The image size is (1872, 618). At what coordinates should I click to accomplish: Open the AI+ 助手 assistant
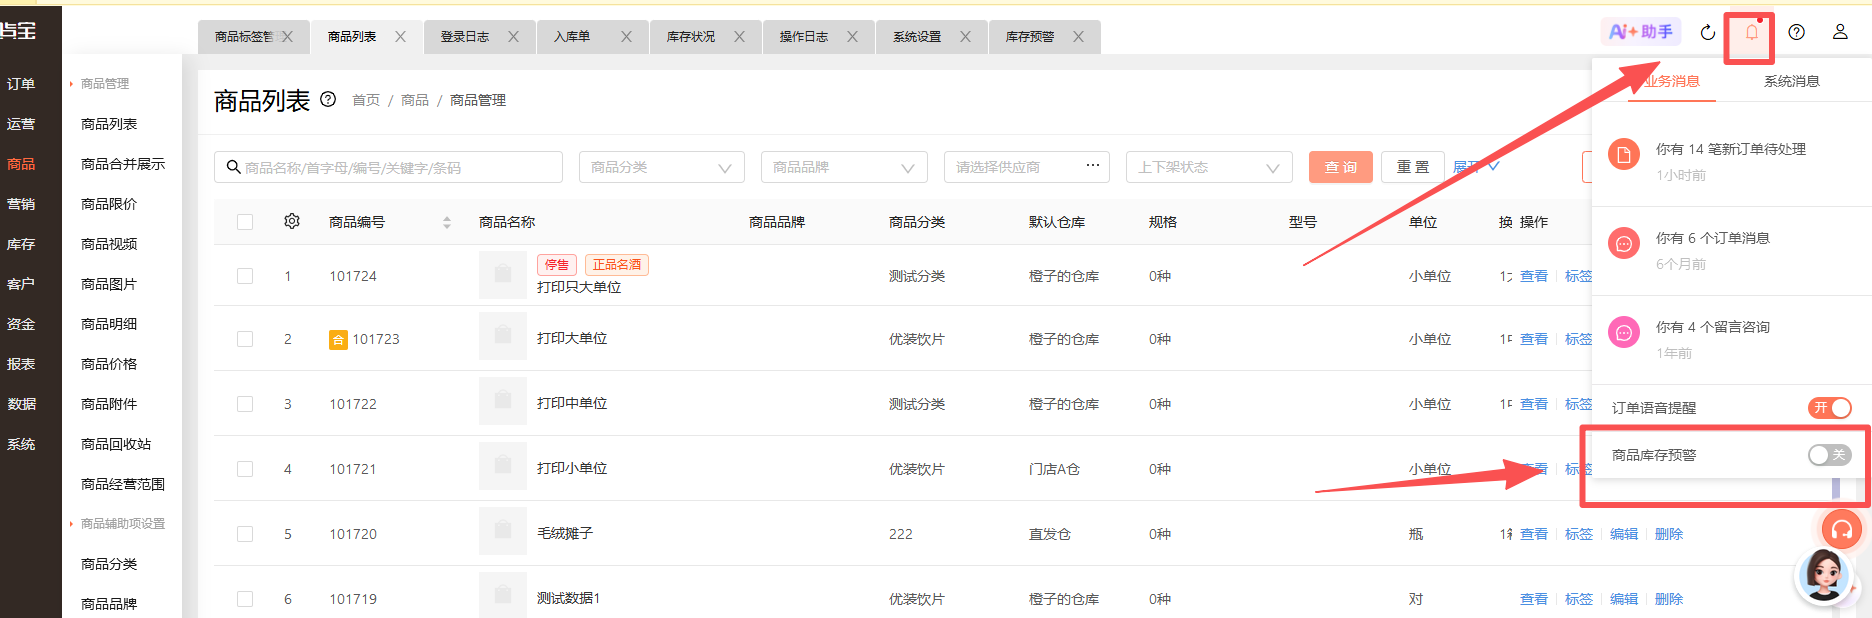tap(1641, 32)
